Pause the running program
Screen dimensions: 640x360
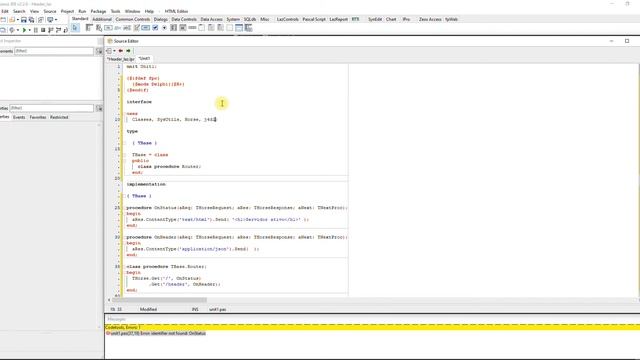coord(36,30)
